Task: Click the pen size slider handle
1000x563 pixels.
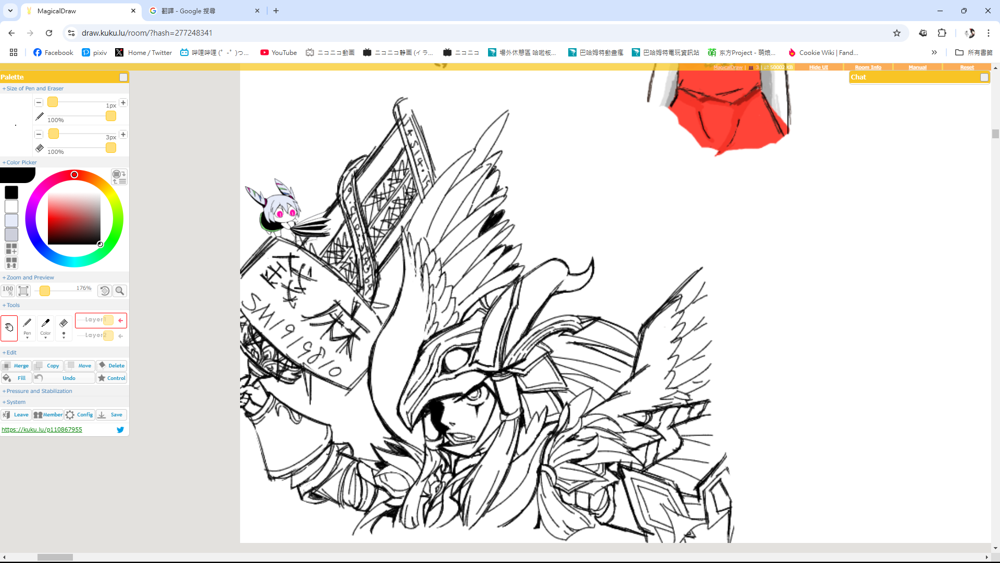Action: (x=52, y=102)
